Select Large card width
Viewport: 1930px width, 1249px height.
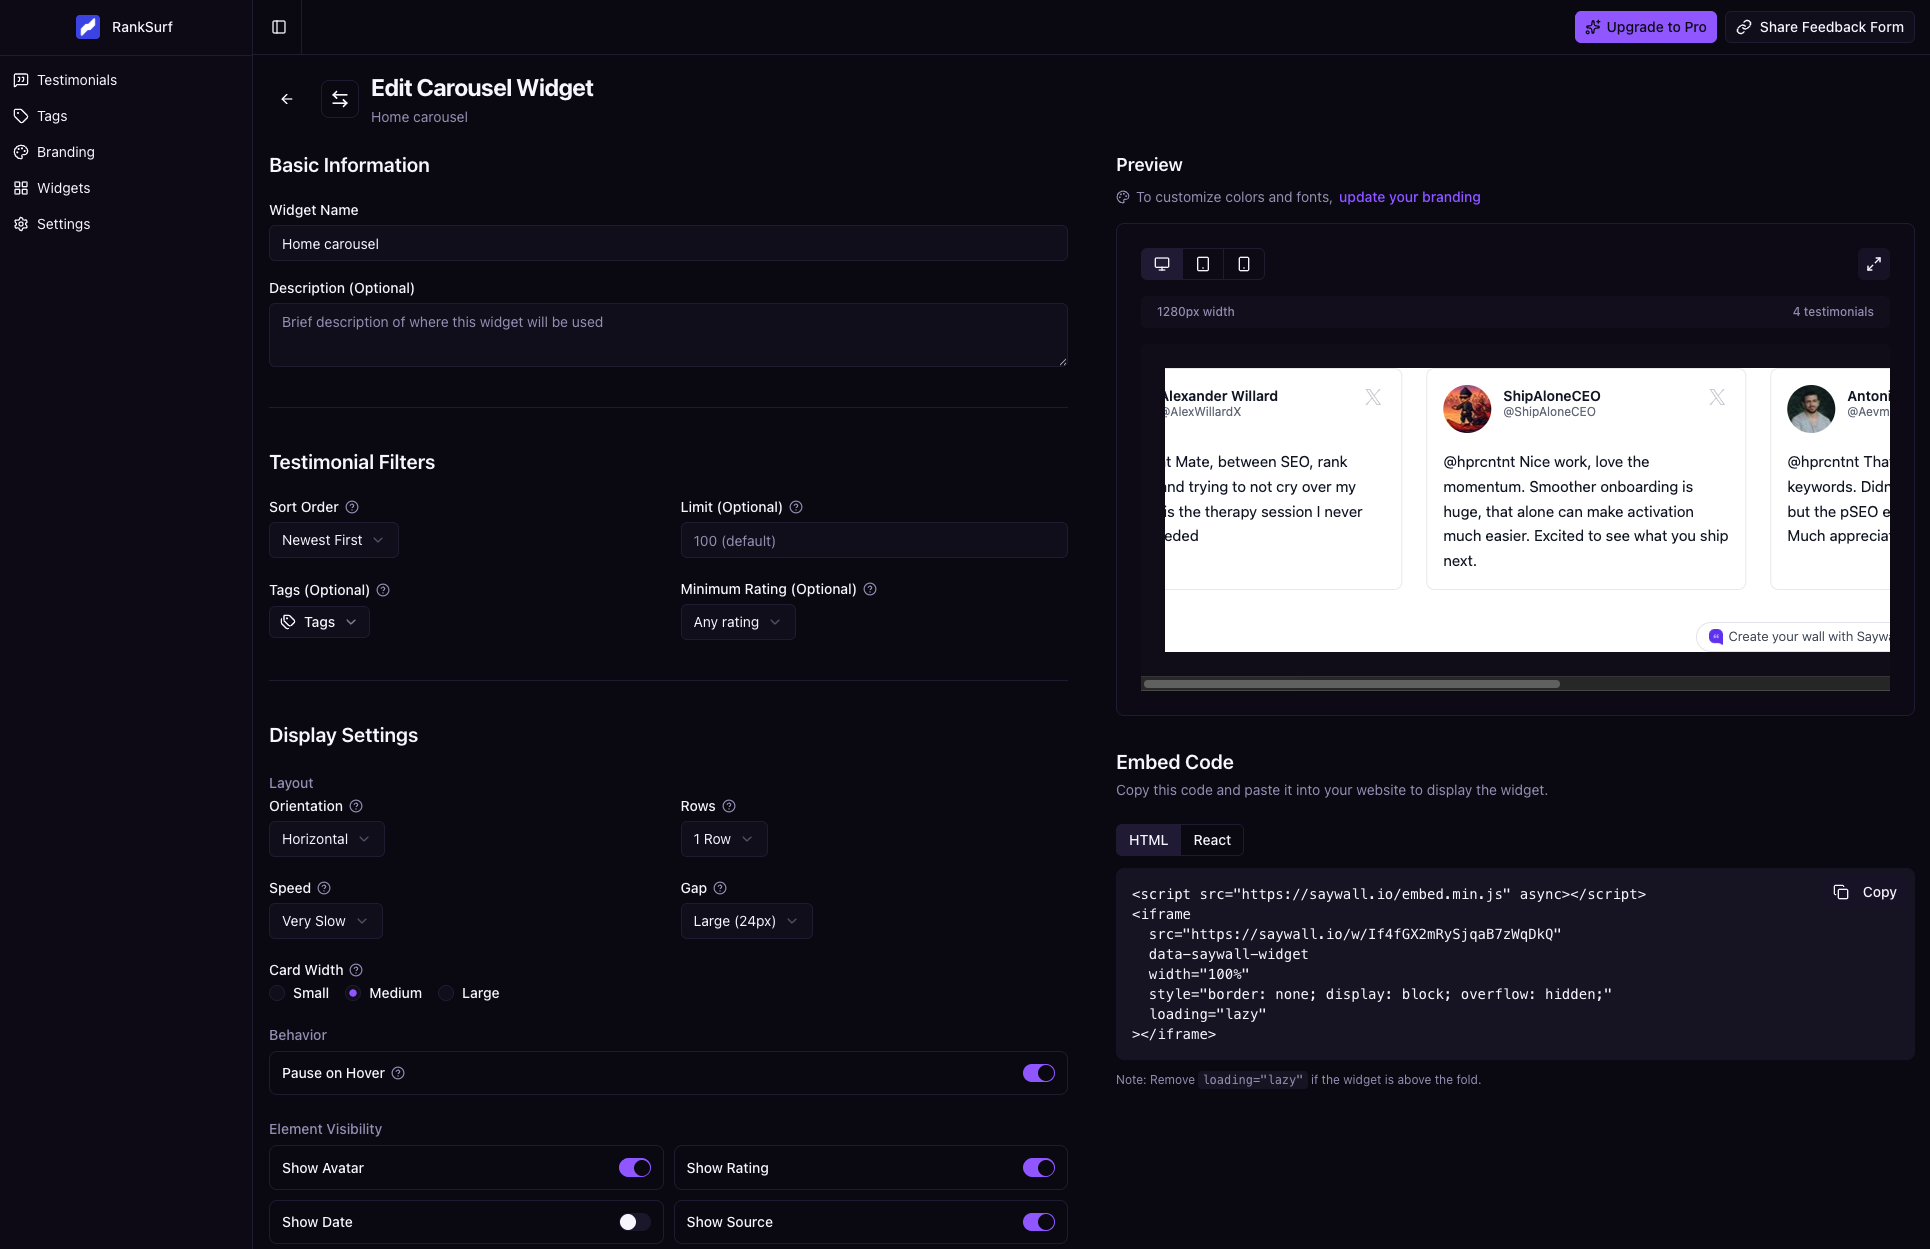pyautogui.click(x=446, y=993)
